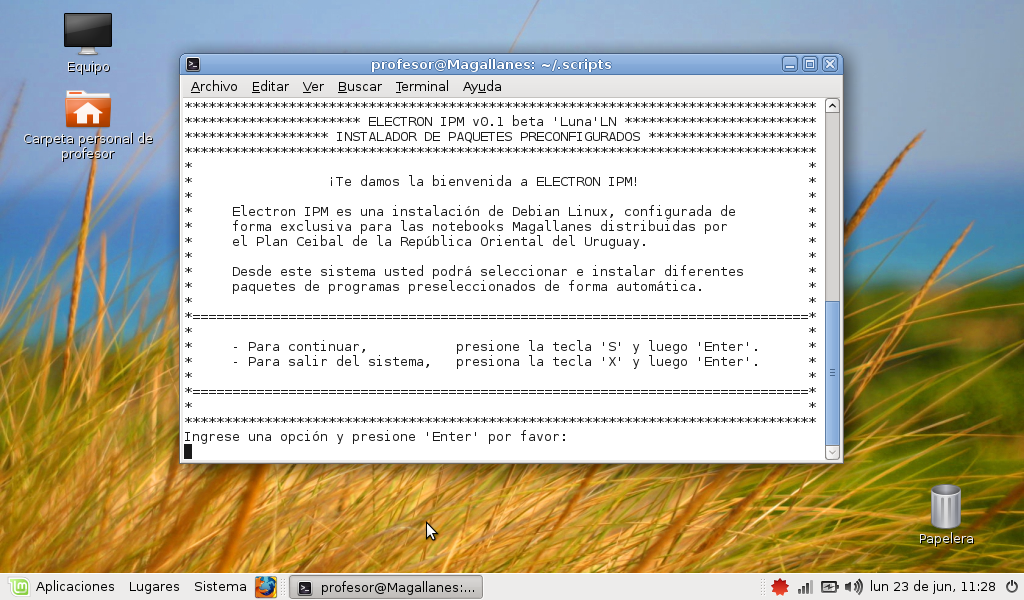Open the Buscar menu
1024x600 pixels.
(360, 87)
